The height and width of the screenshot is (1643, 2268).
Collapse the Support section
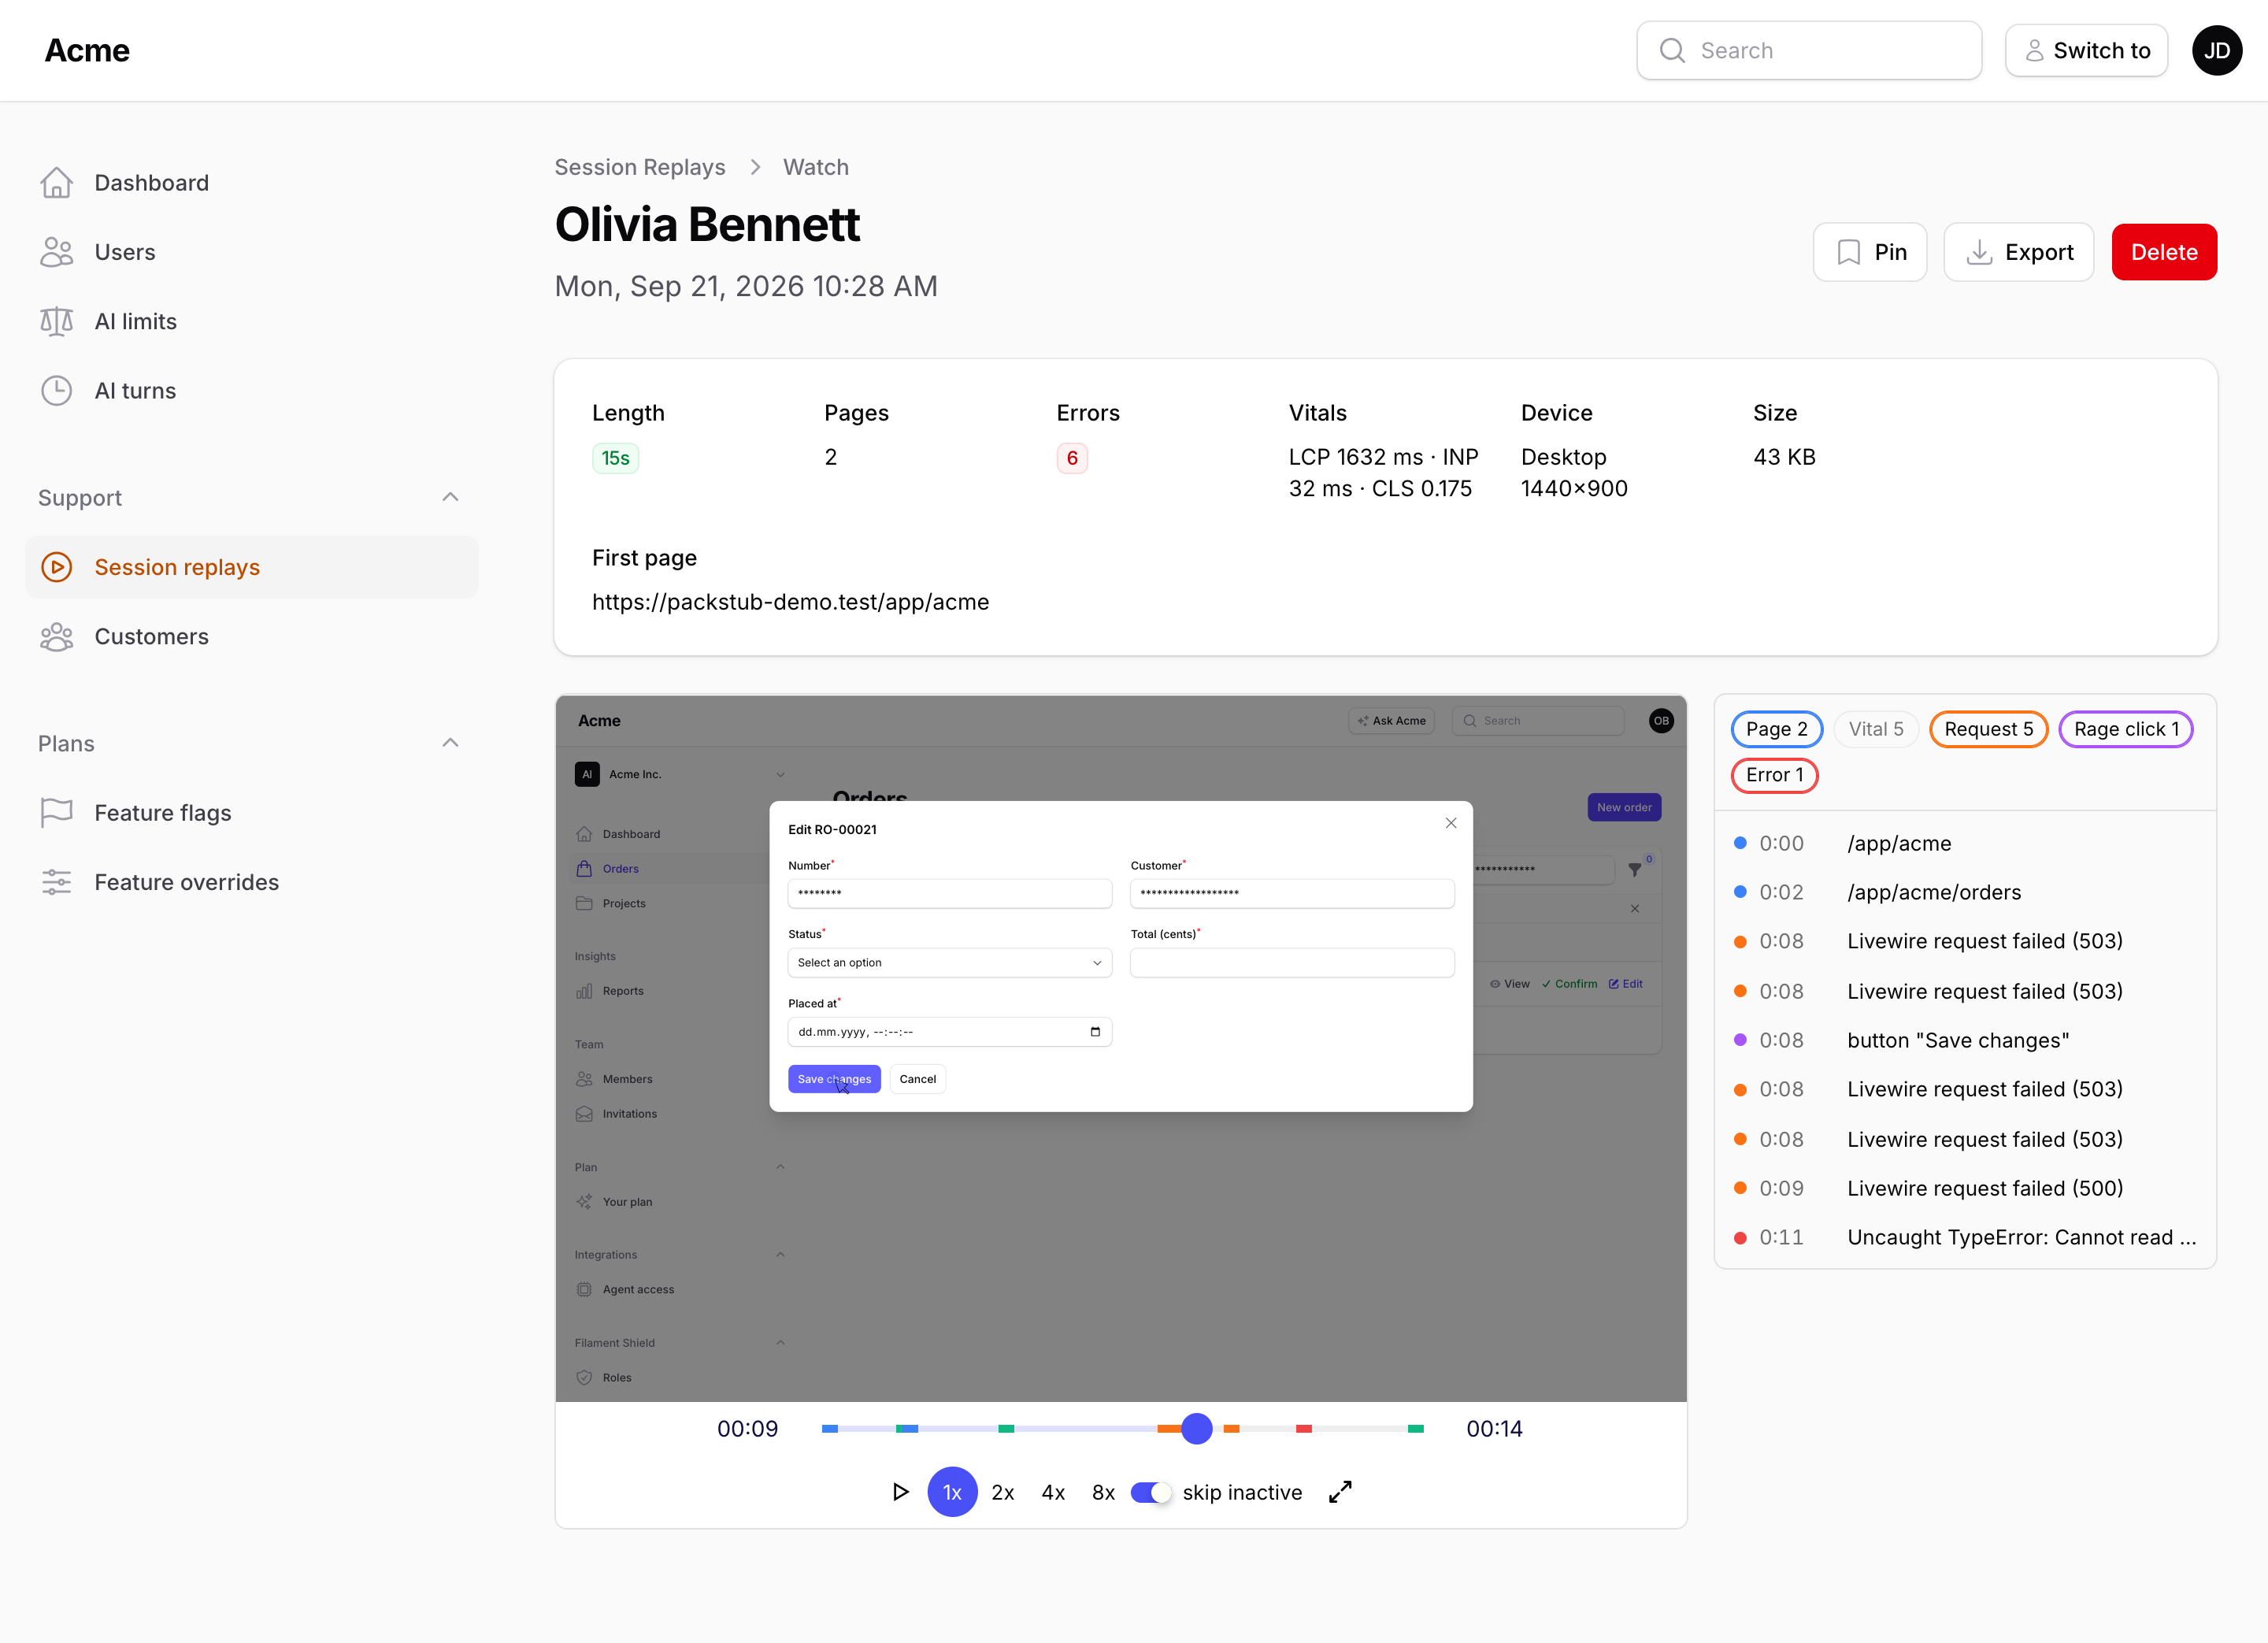pos(450,497)
